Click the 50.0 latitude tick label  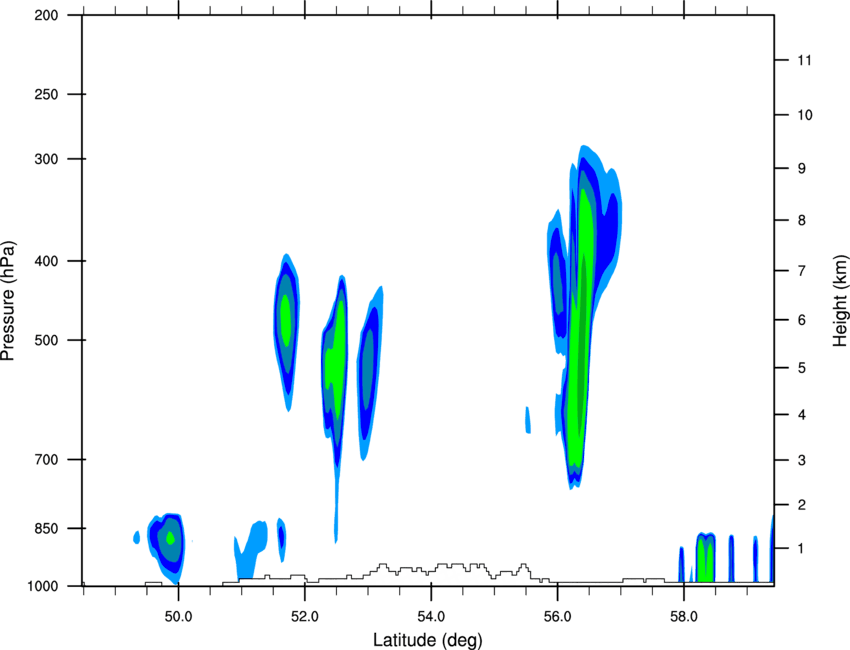click(x=178, y=617)
